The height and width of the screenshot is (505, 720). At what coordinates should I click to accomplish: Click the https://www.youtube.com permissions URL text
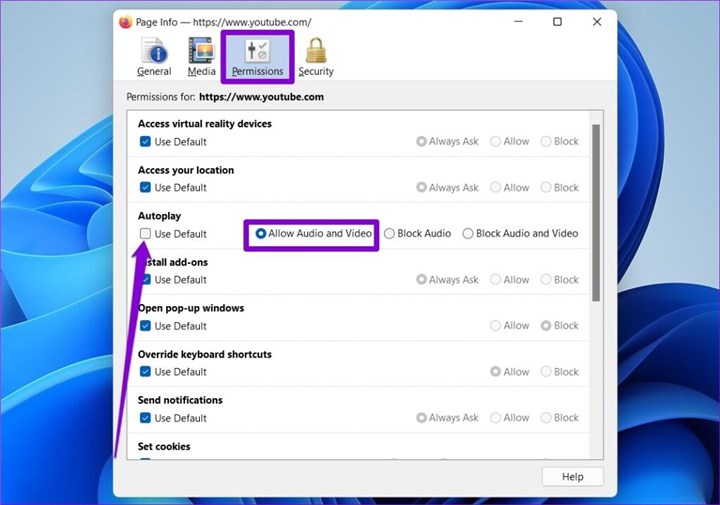(261, 97)
